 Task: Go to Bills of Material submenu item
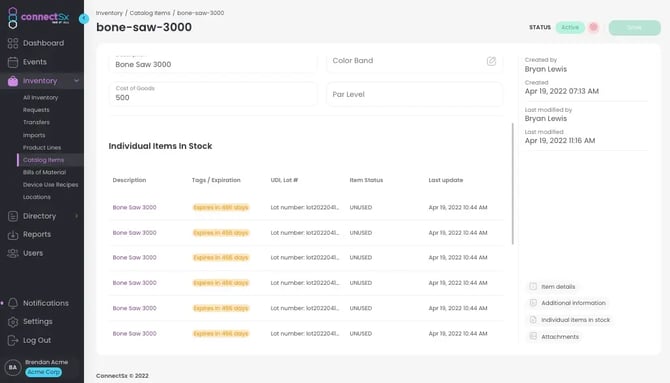coord(44,173)
